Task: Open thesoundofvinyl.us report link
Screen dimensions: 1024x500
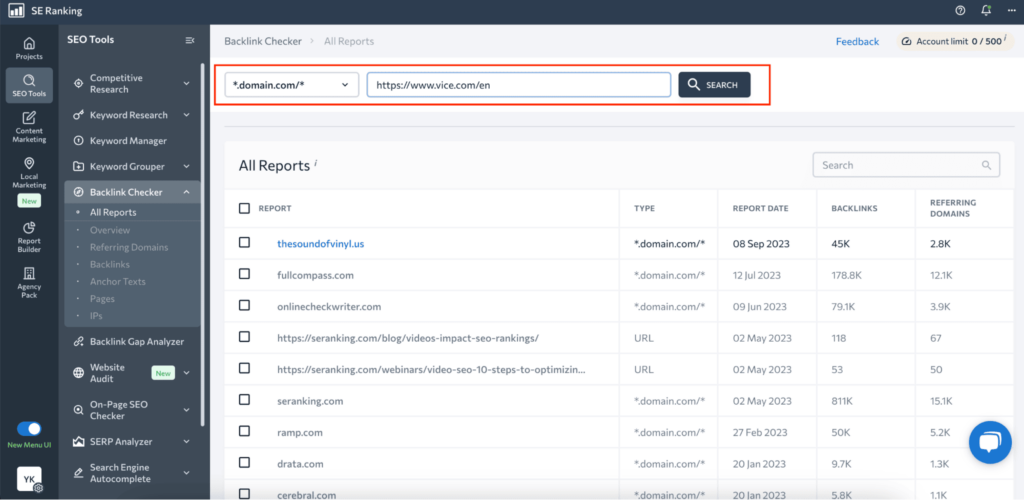Action: tap(321, 243)
